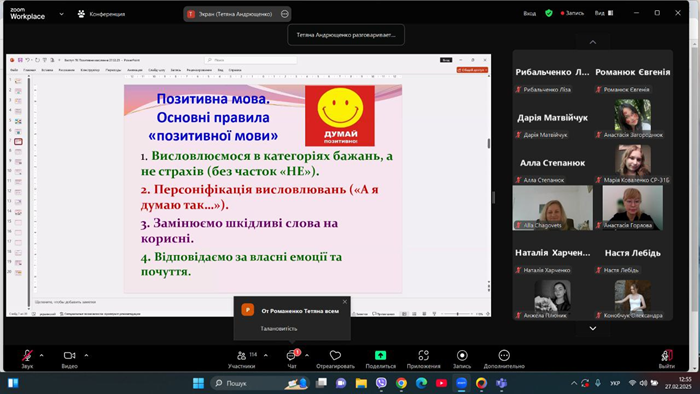Select the Анастасія Загородник video tile
The height and width of the screenshot is (394, 700).
[633, 118]
